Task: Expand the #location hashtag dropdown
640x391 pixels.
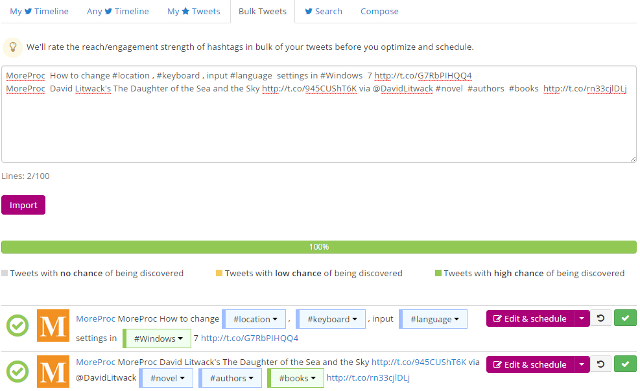Action: click(x=255, y=319)
